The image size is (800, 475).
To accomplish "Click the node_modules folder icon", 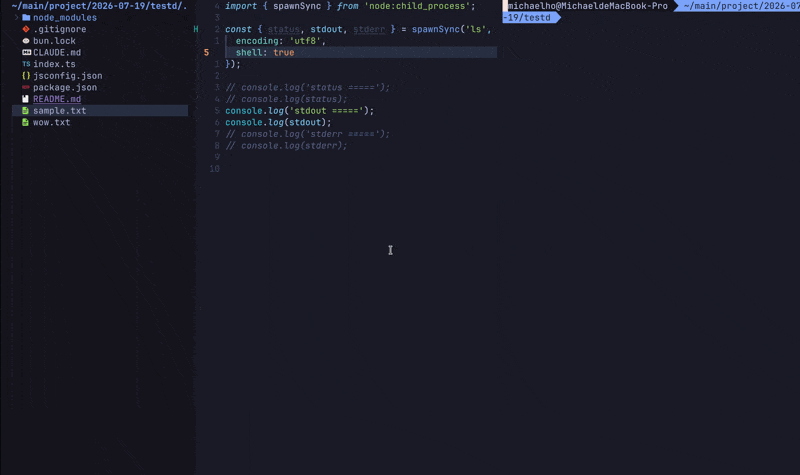I will click(x=26, y=17).
